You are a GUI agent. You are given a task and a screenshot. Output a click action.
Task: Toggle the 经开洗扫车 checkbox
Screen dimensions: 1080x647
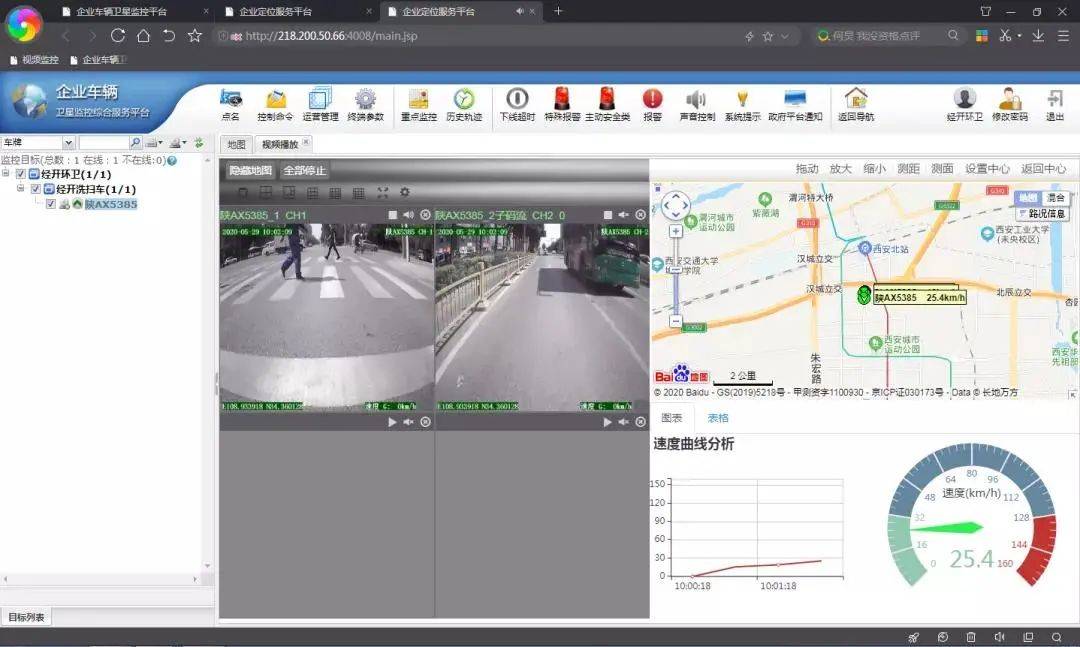(36, 189)
